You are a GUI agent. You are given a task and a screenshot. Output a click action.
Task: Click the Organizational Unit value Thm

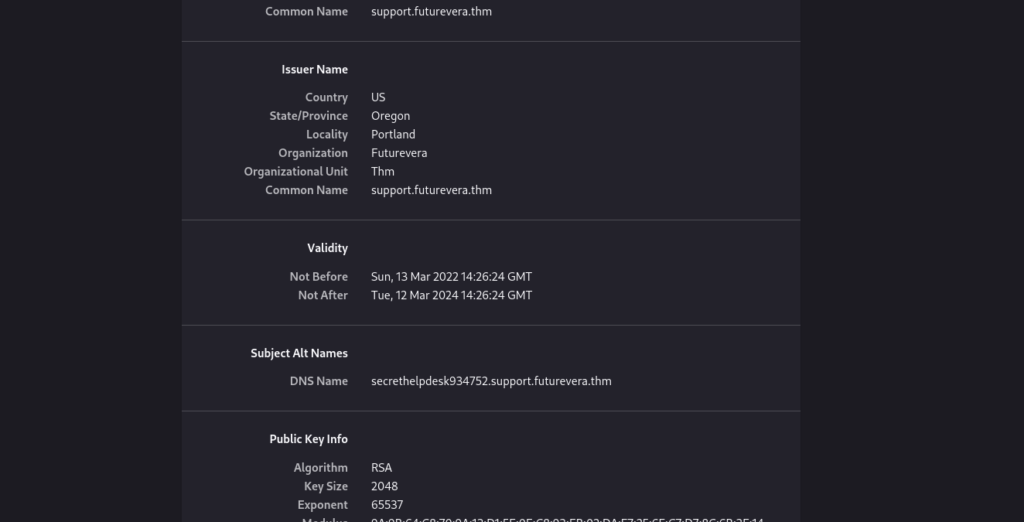383,172
